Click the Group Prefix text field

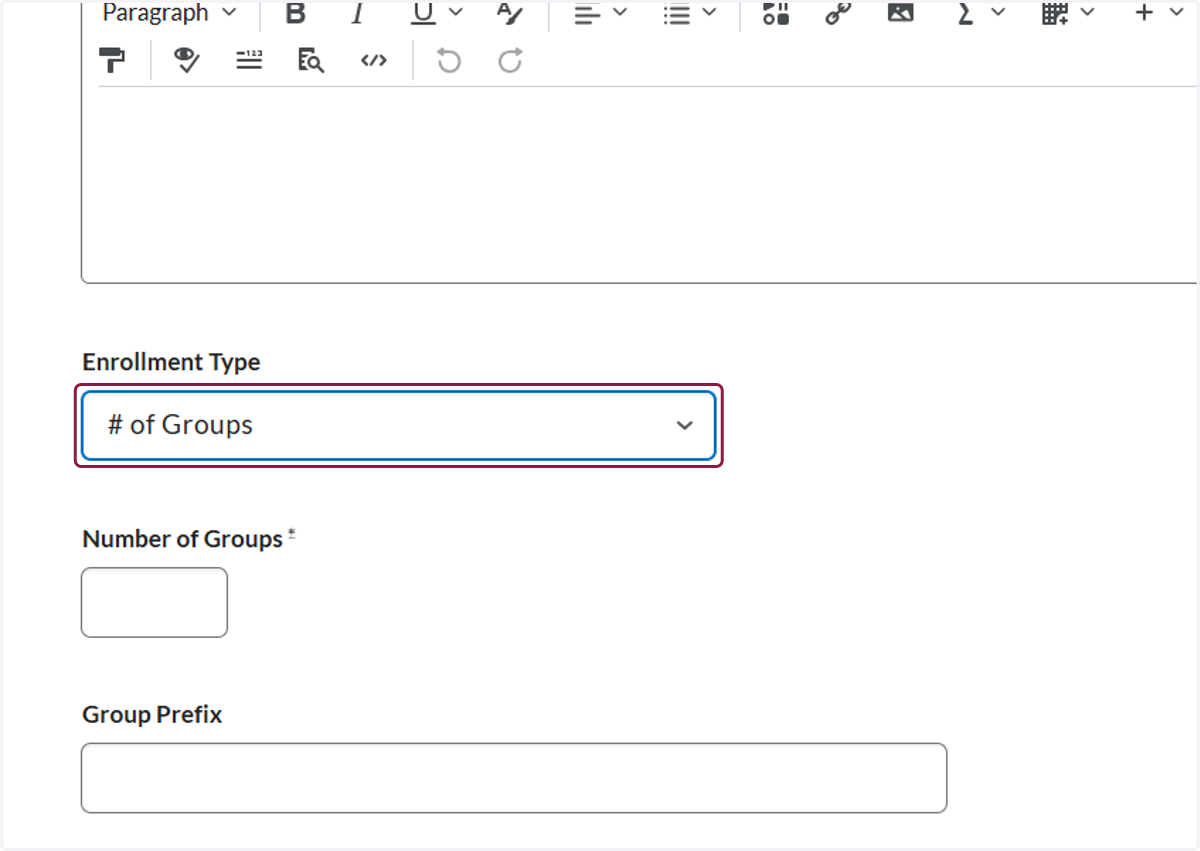click(514, 778)
